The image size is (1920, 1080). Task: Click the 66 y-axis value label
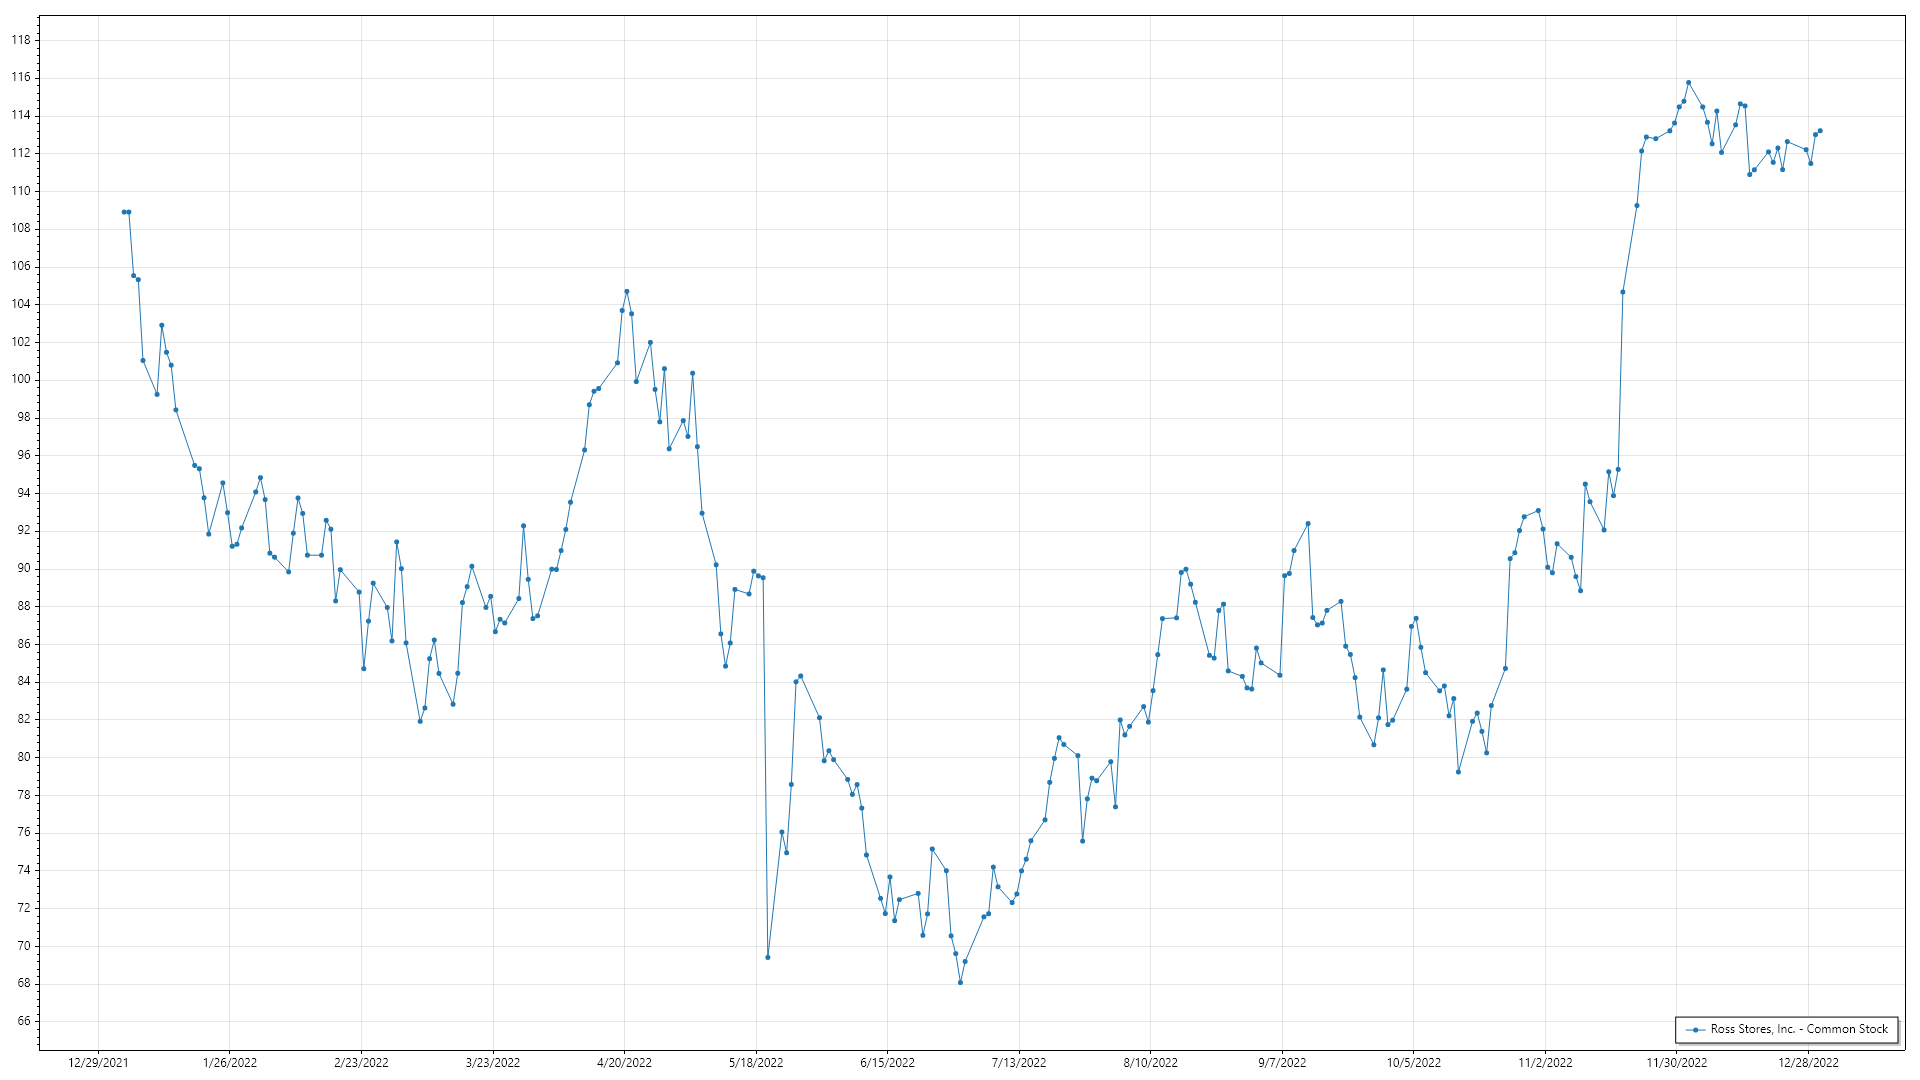24,1021
